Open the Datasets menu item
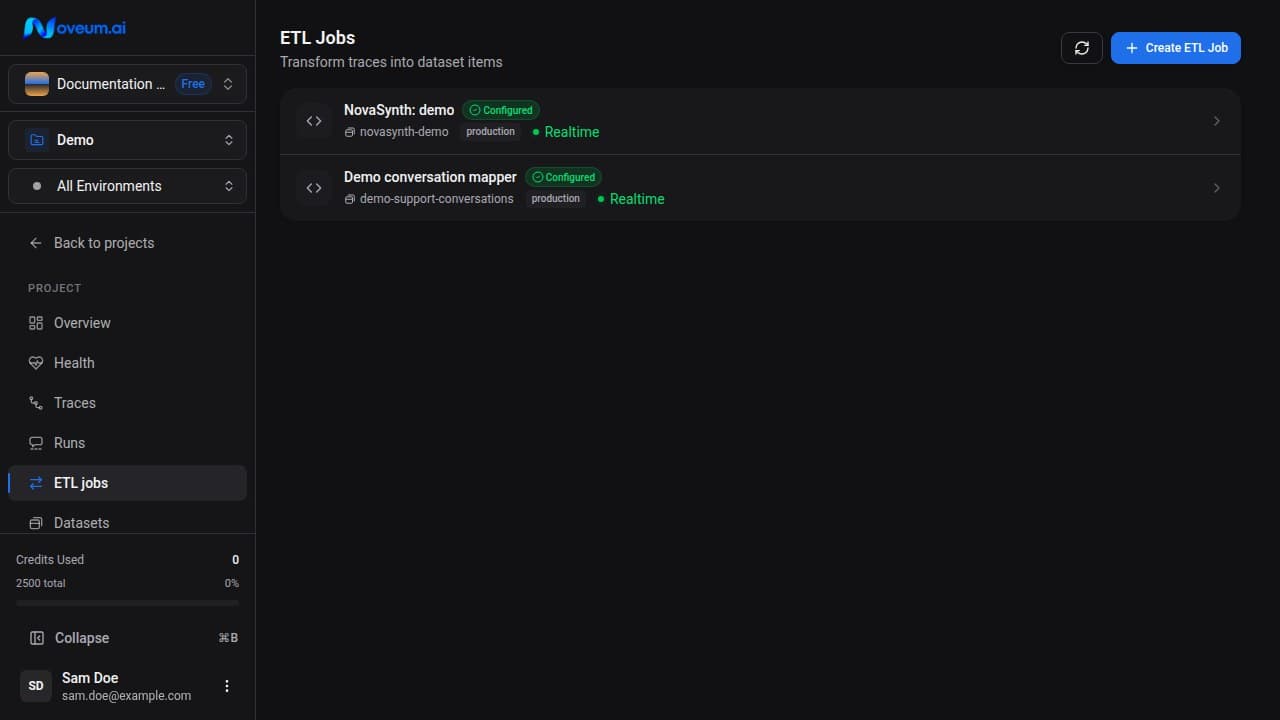This screenshot has height=720, width=1280. (127, 521)
